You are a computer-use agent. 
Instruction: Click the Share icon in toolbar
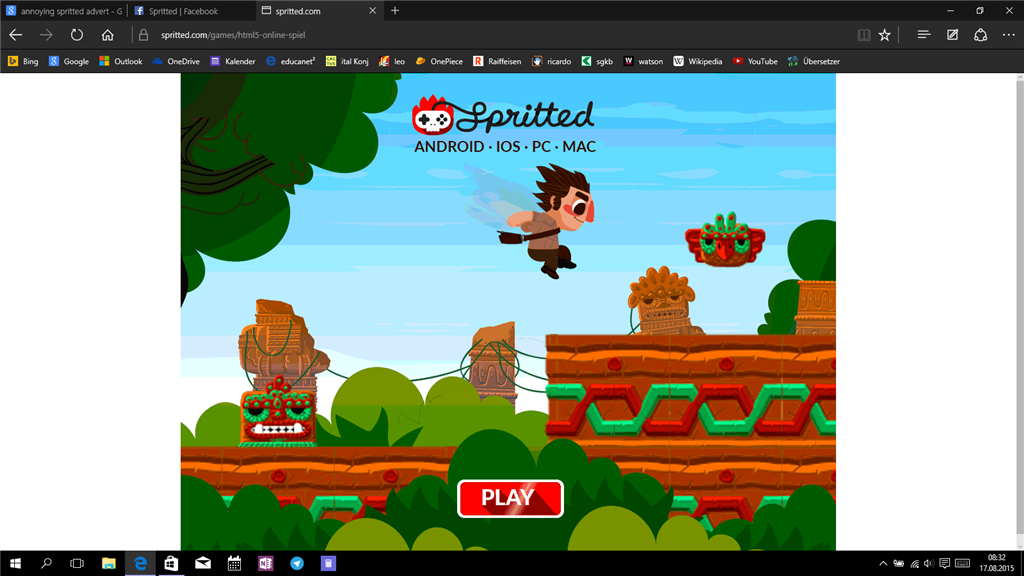coord(980,35)
